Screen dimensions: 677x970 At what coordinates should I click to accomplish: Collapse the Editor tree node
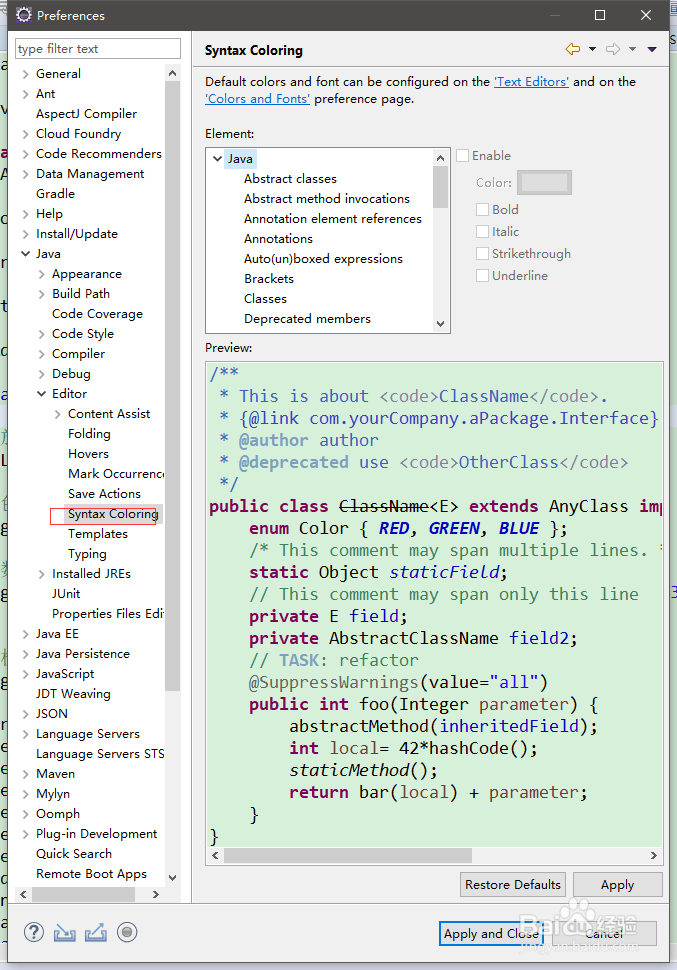[41, 393]
